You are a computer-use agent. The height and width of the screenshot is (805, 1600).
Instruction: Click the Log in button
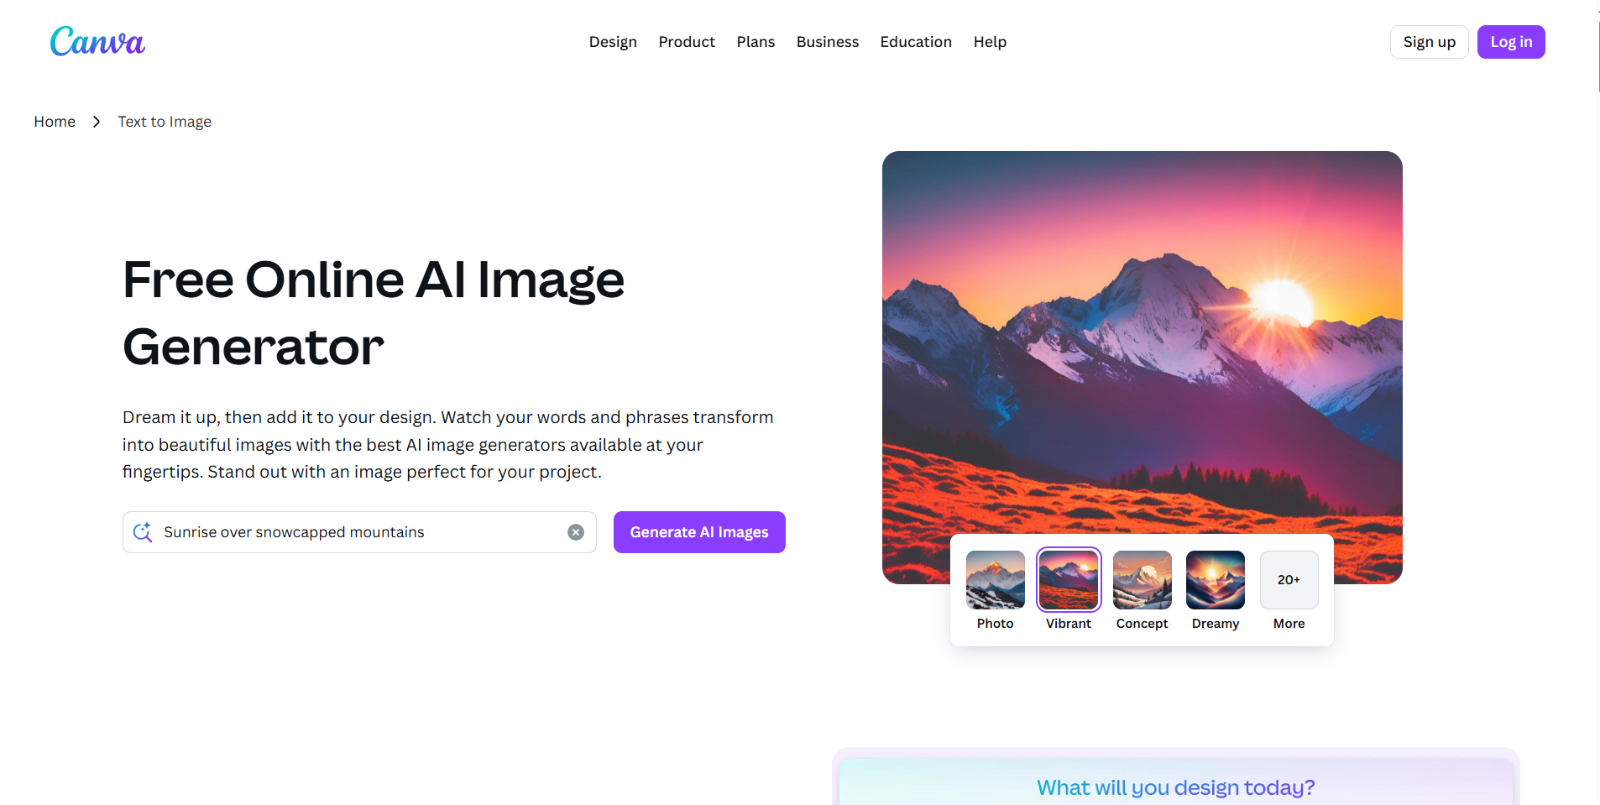click(1511, 42)
